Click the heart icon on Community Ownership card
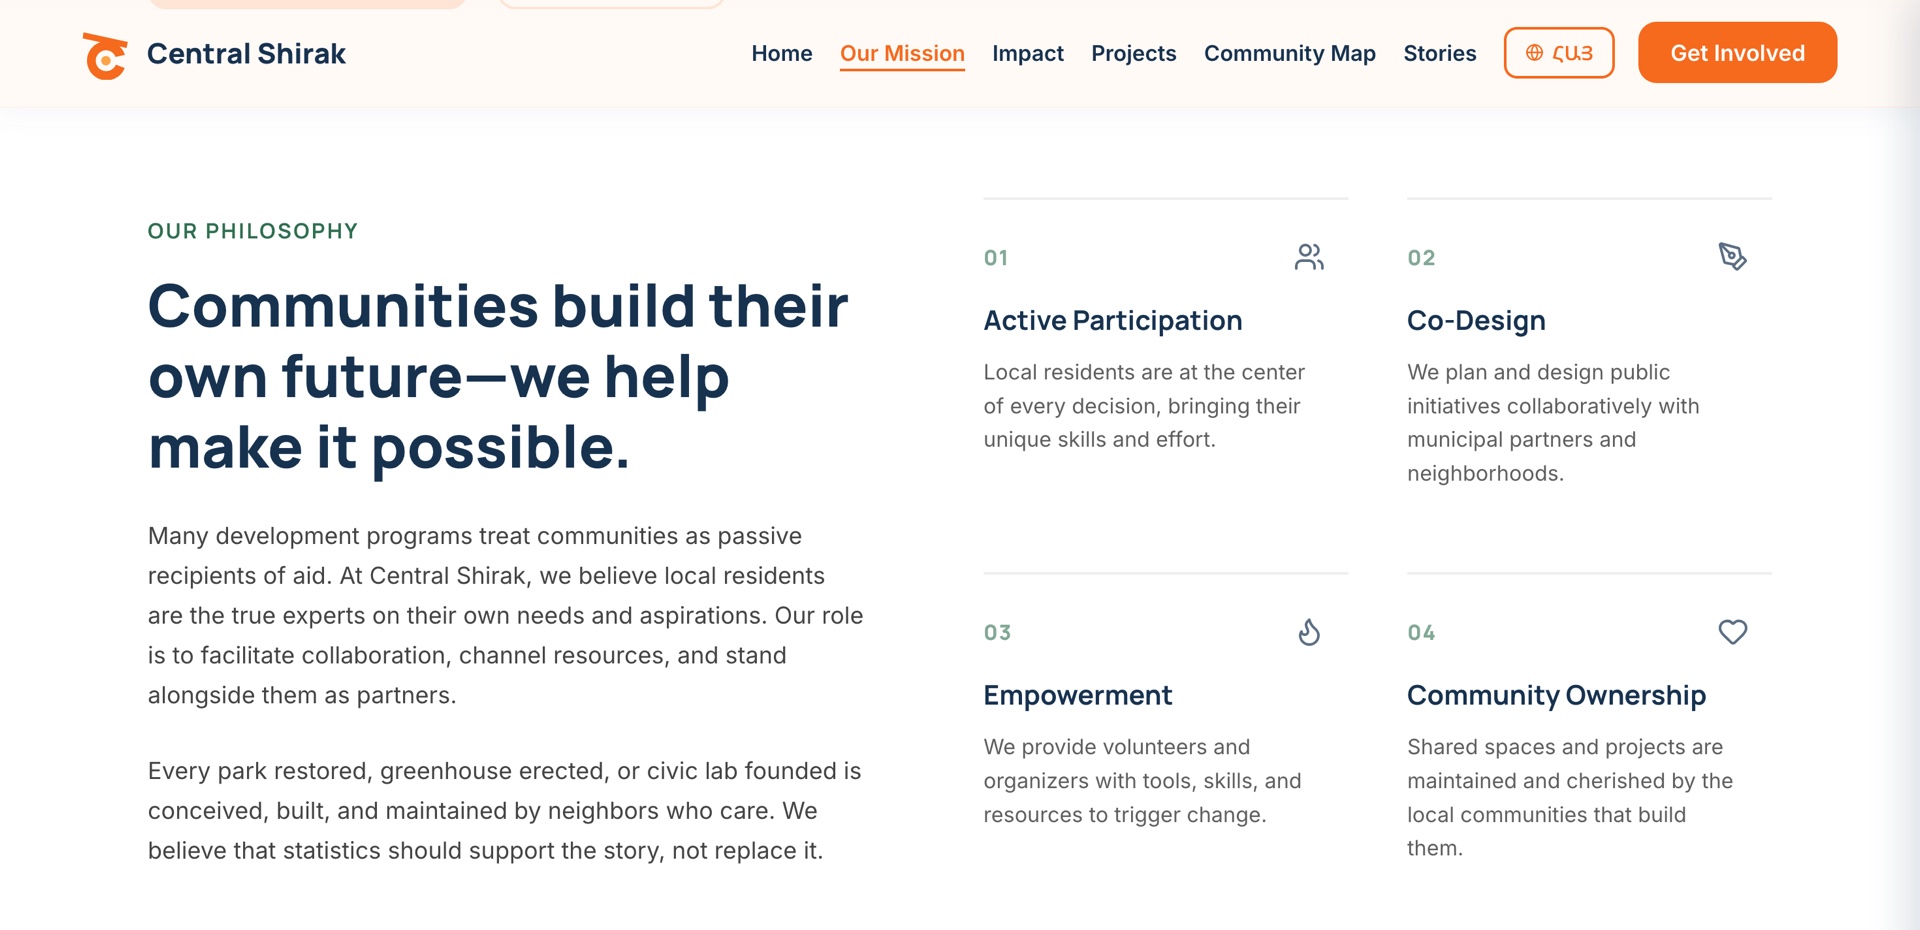This screenshot has height=930, width=1920. click(1733, 632)
